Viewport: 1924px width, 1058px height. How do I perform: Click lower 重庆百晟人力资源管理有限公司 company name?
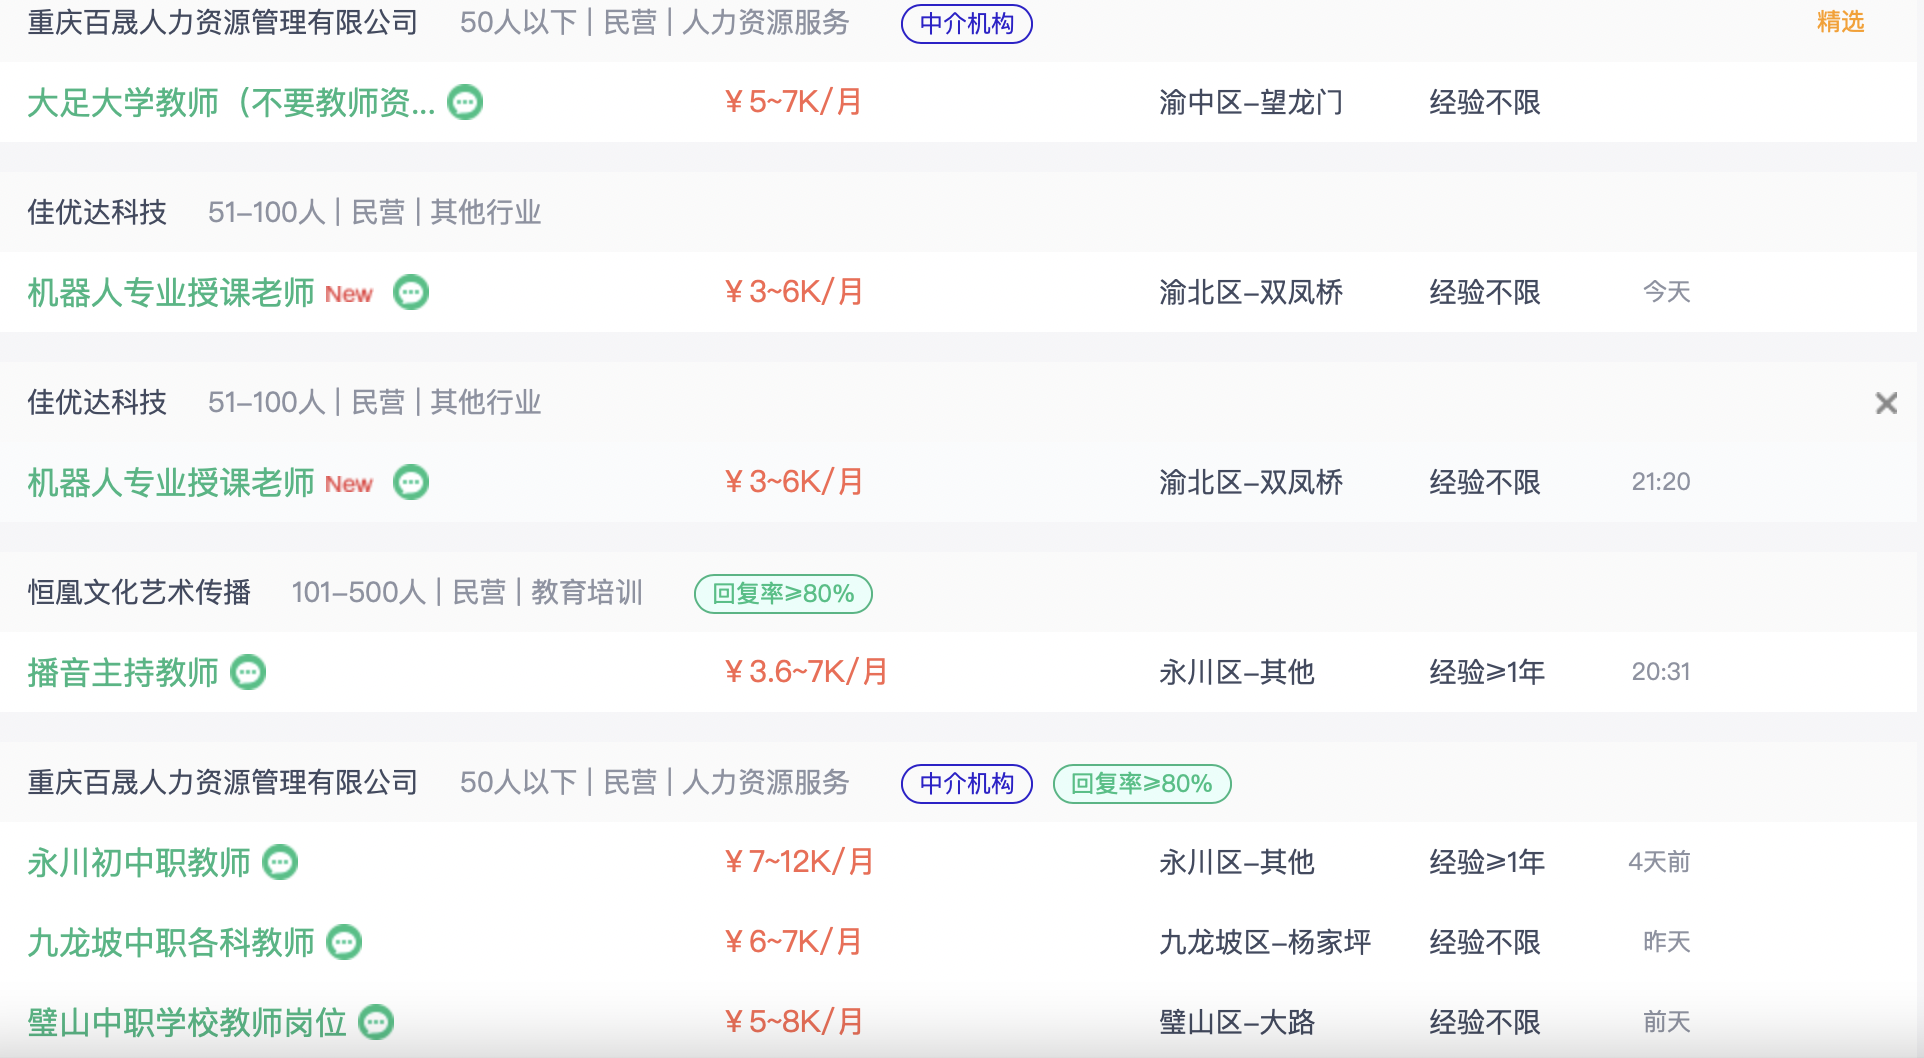[x=223, y=782]
